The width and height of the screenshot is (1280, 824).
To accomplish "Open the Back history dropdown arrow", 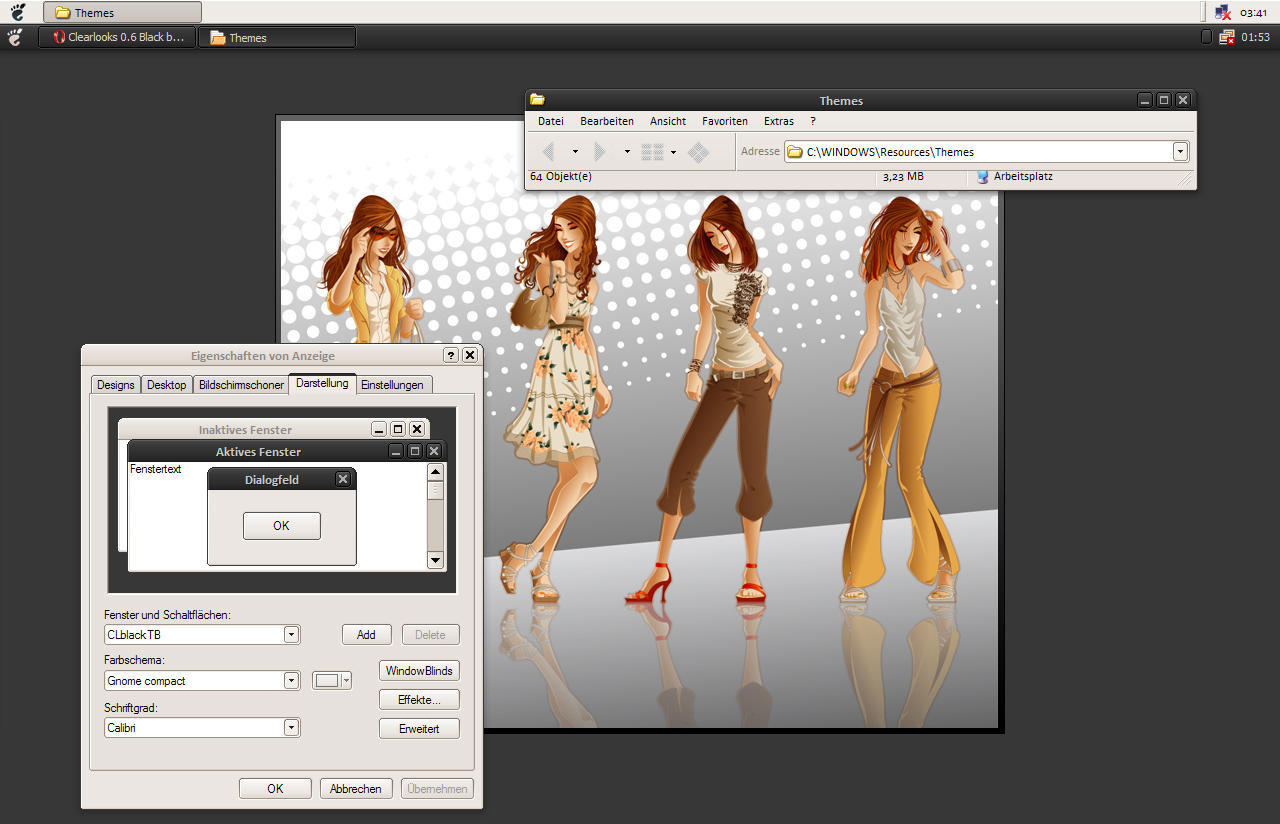I will (x=575, y=152).
